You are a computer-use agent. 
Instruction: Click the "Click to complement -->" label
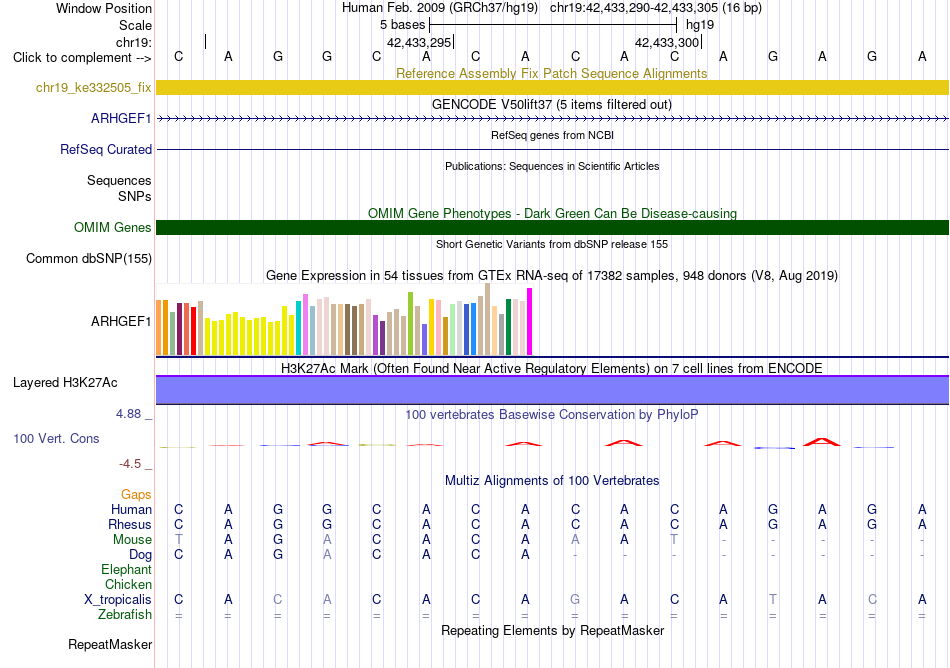click(x=82, y=58)
